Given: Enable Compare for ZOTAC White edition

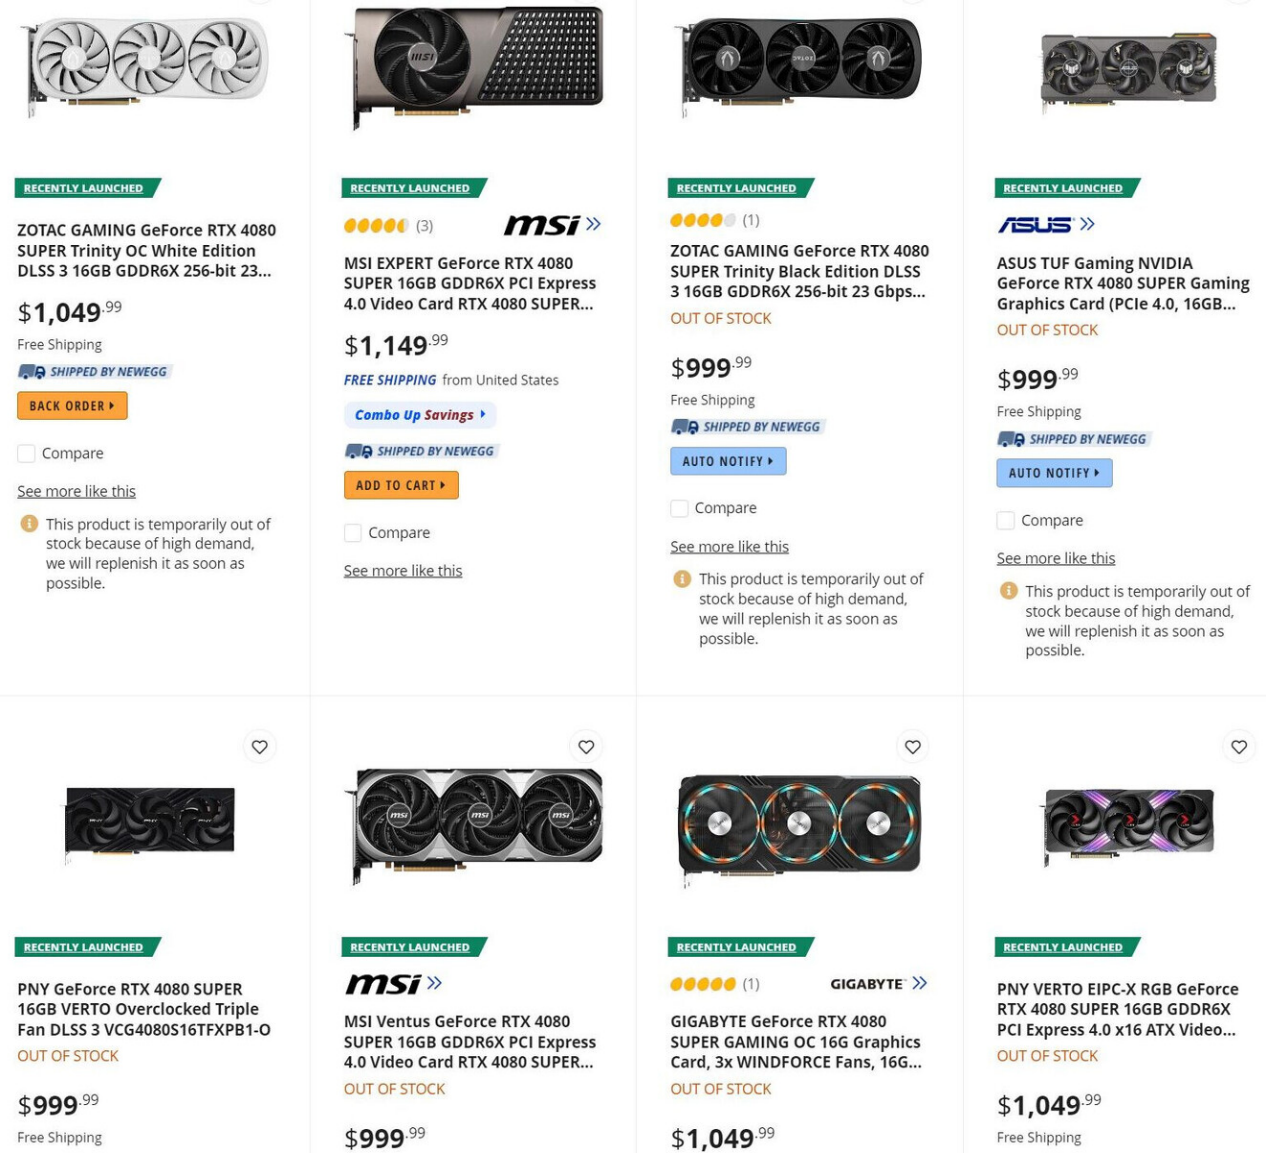Looking at the screenshot, I should coord(24,453).
